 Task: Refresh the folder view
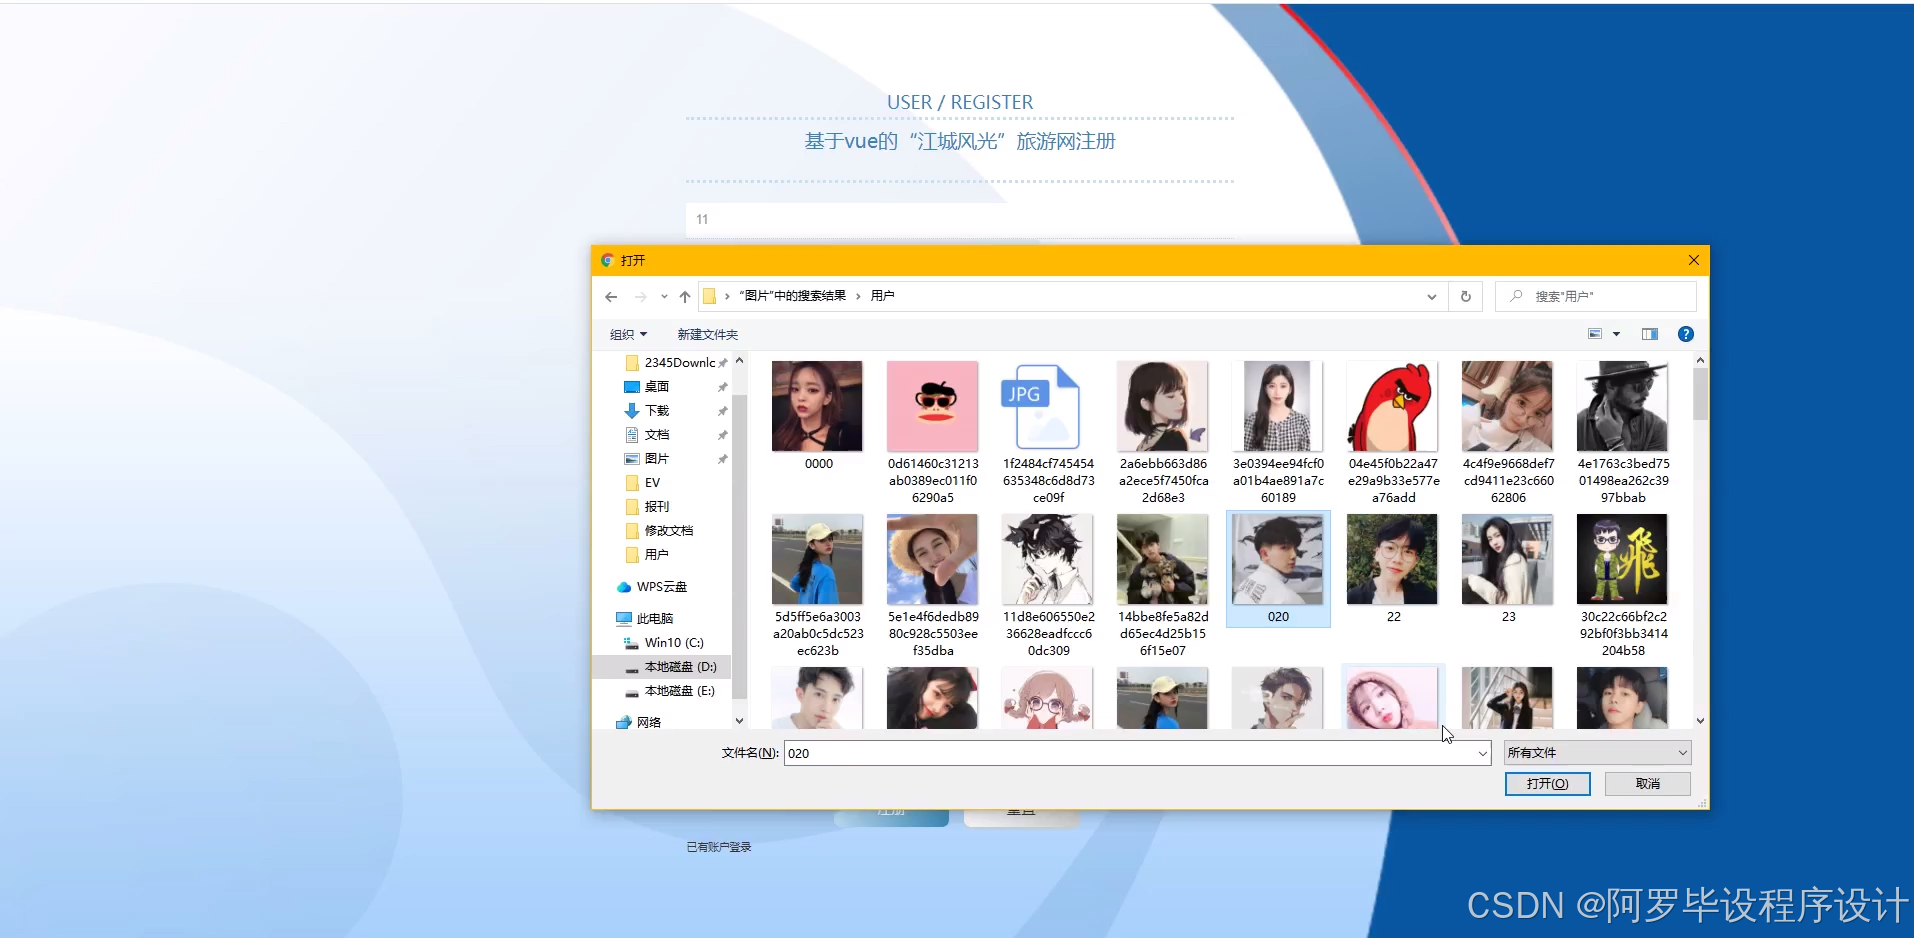1466,296
